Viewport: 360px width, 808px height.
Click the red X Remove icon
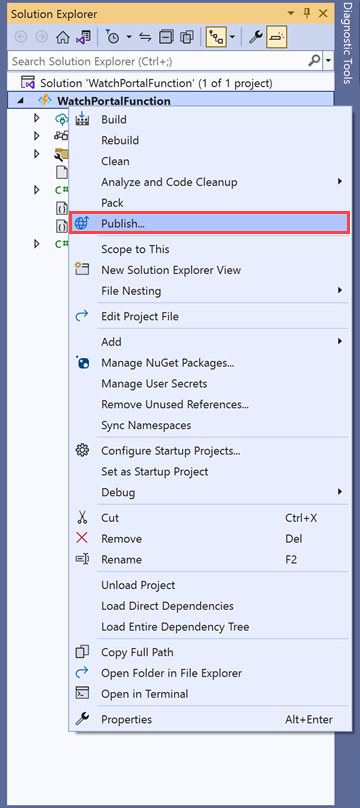[82, 538]
